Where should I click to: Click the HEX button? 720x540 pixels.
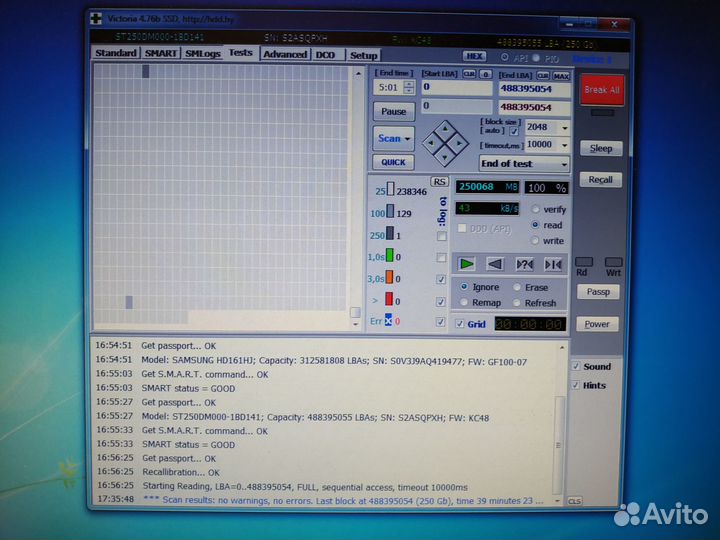[x=474, y=56]
